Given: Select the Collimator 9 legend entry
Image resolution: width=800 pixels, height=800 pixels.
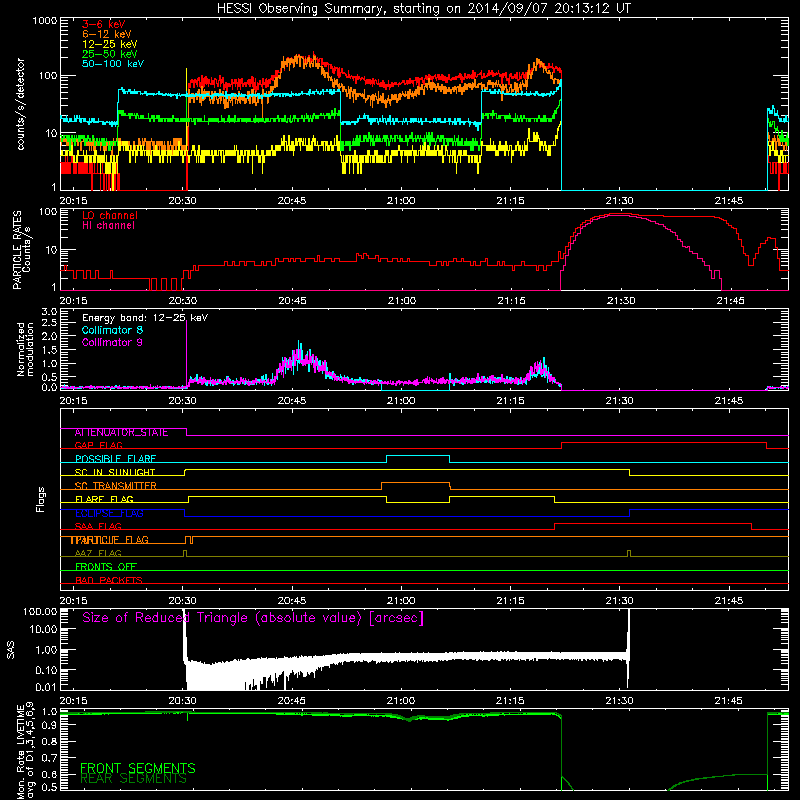Looking at the screenshot, I should 112,342.
